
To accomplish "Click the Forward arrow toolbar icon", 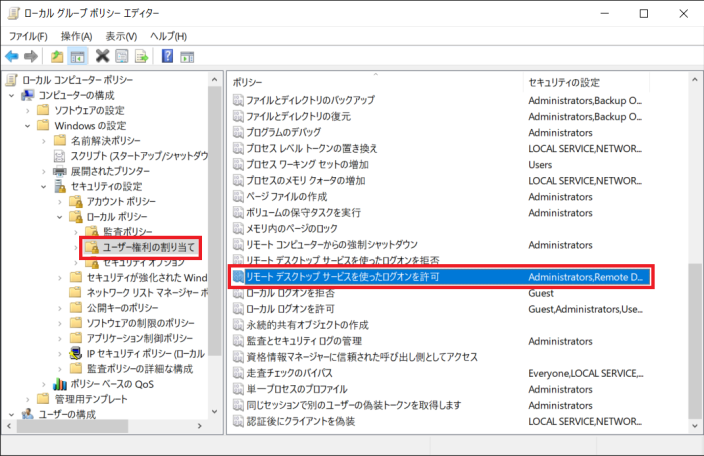I will coord(31,57).
